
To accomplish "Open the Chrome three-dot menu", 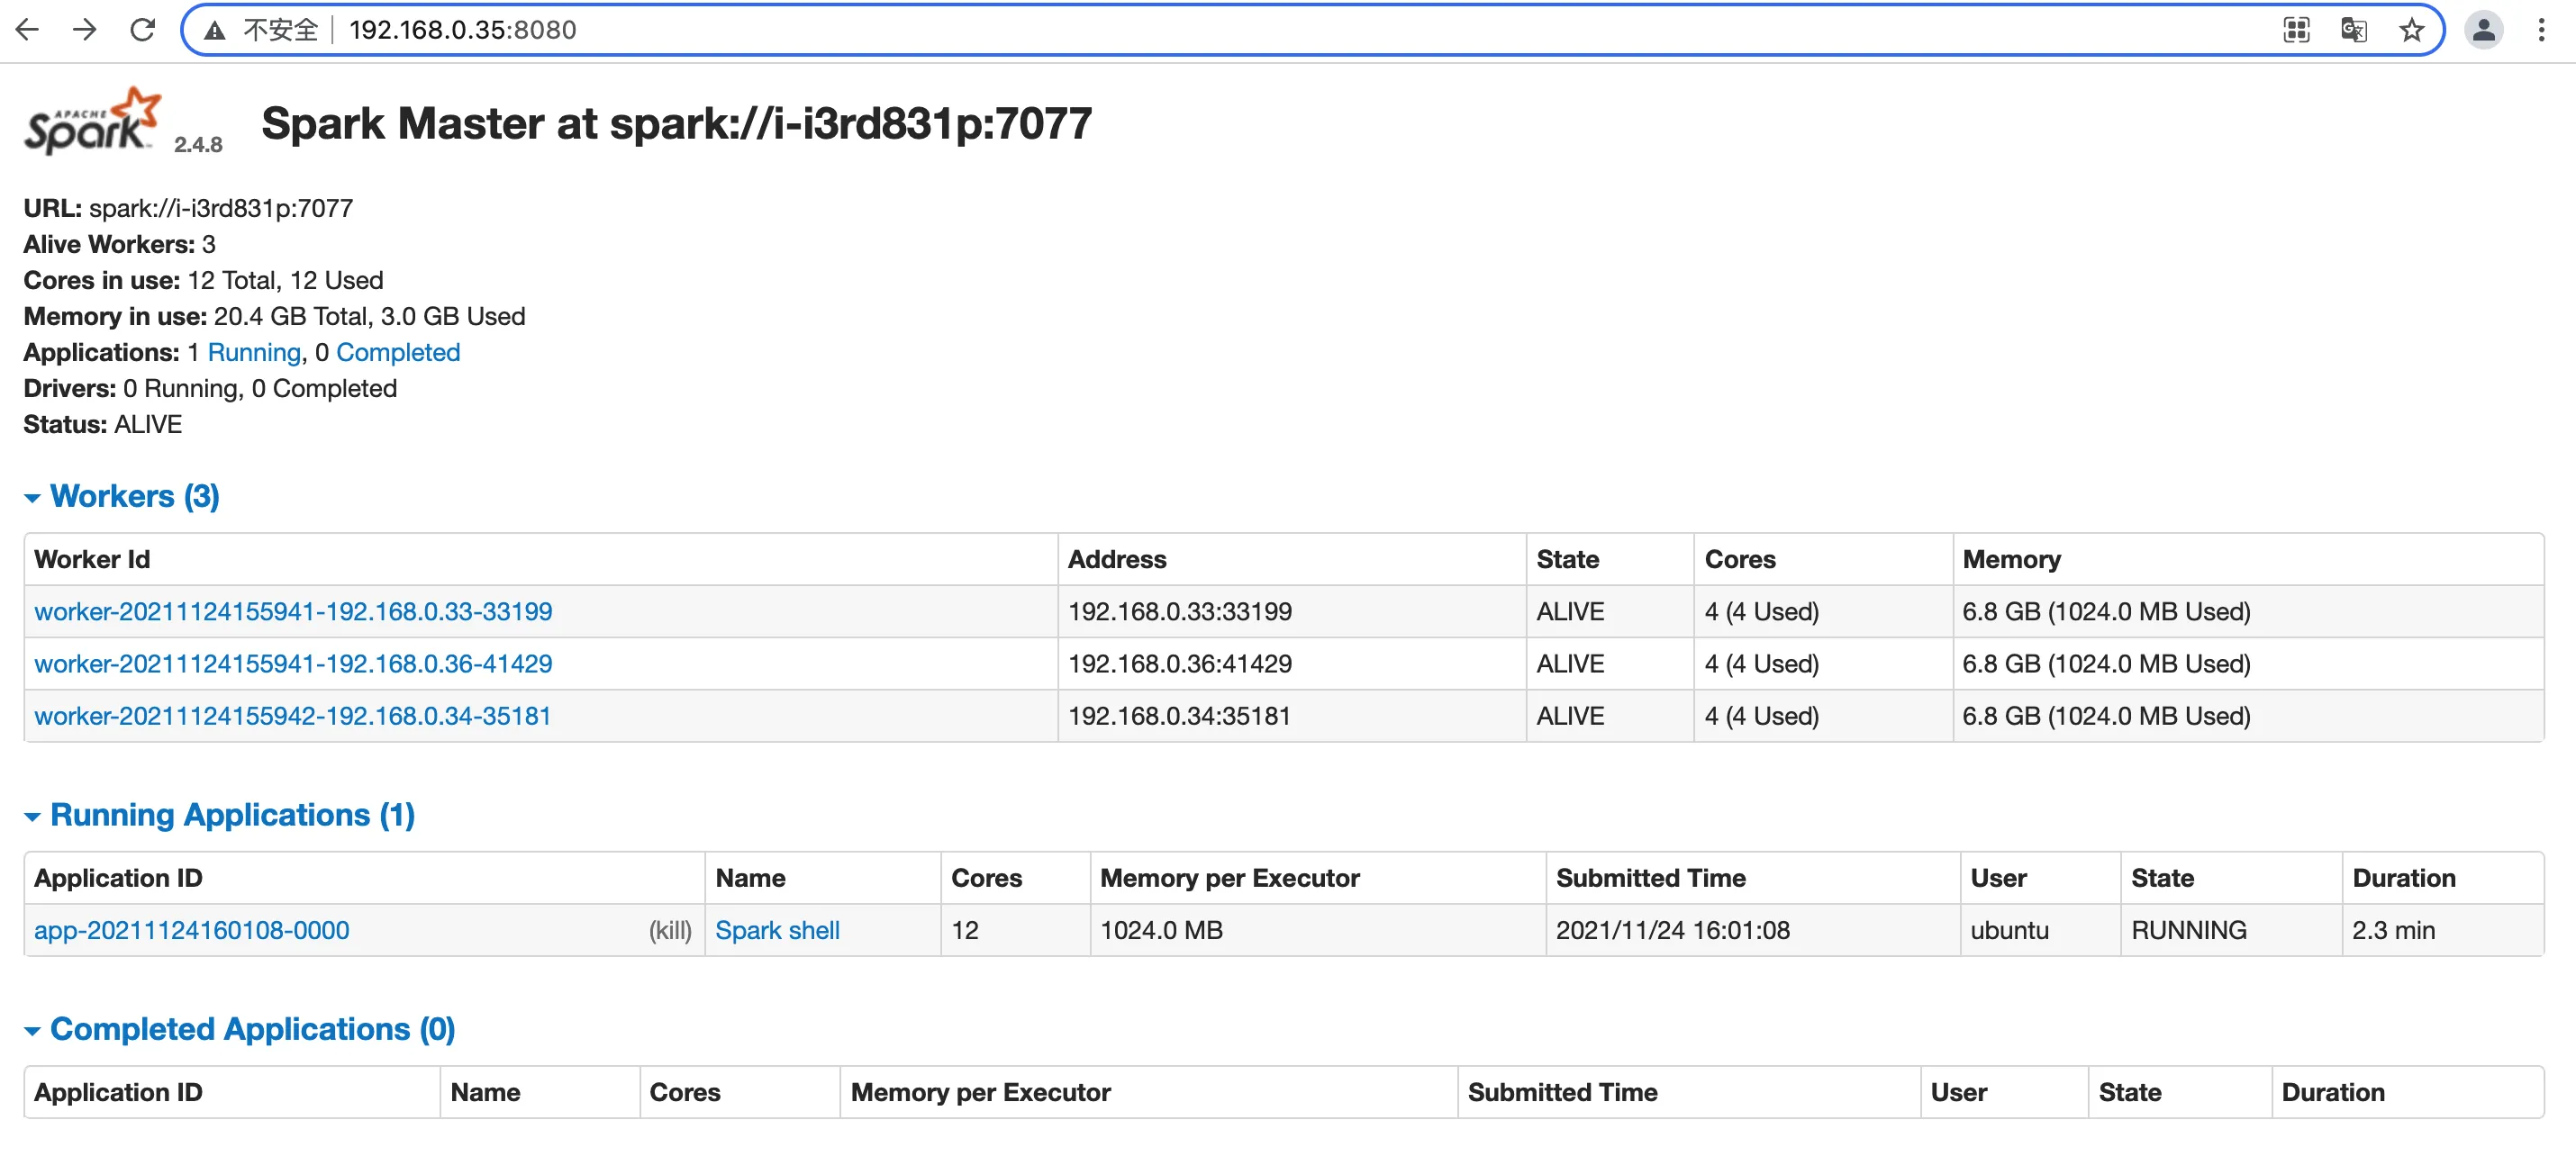I will 2541,30.
